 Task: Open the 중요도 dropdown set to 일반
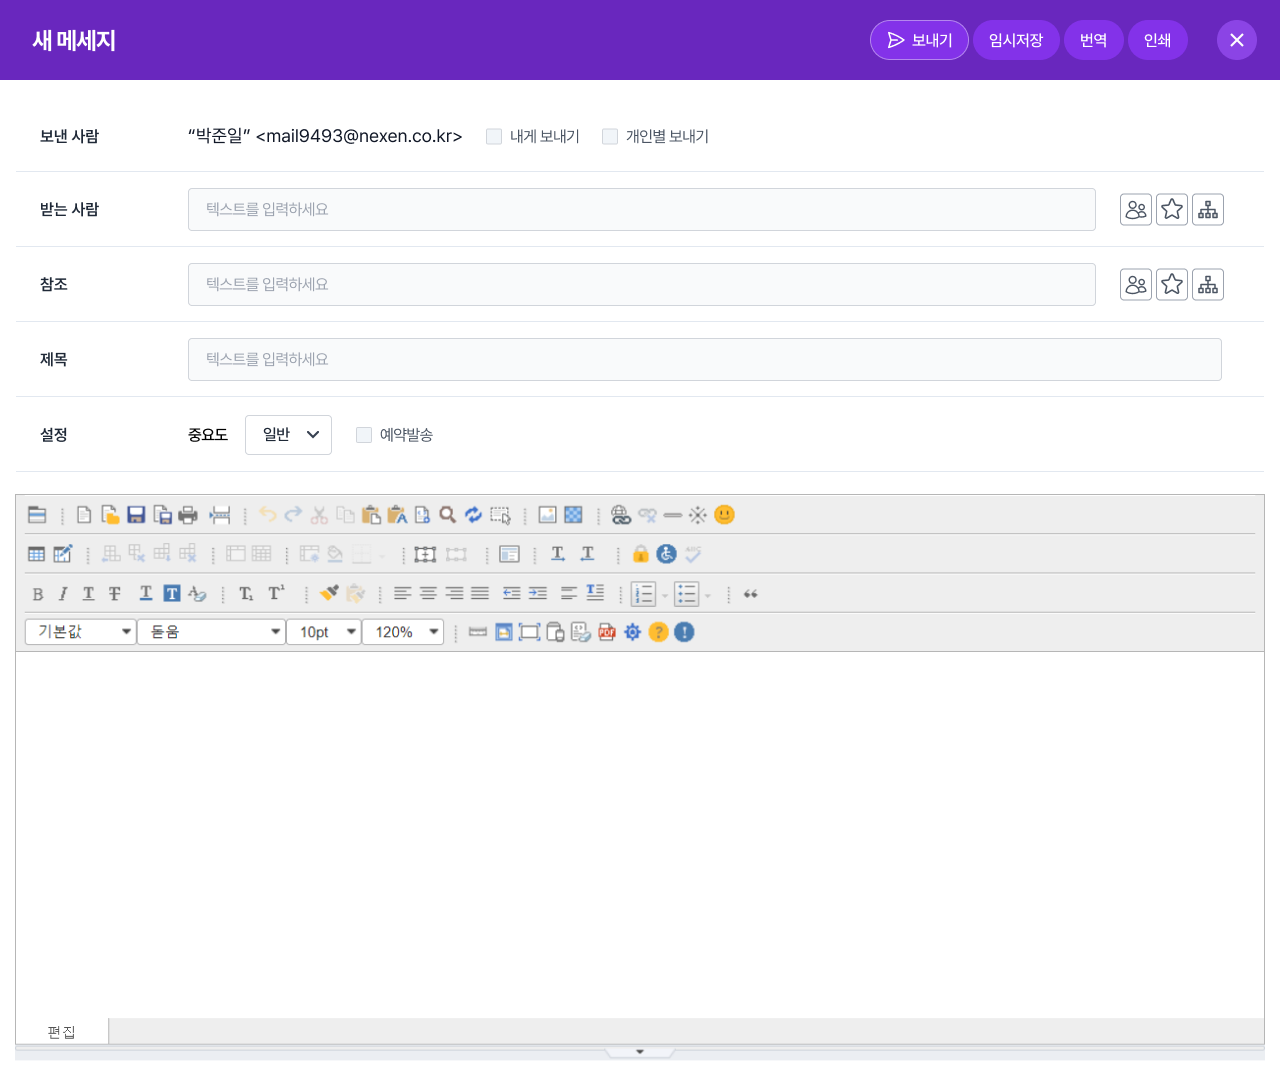288,435
